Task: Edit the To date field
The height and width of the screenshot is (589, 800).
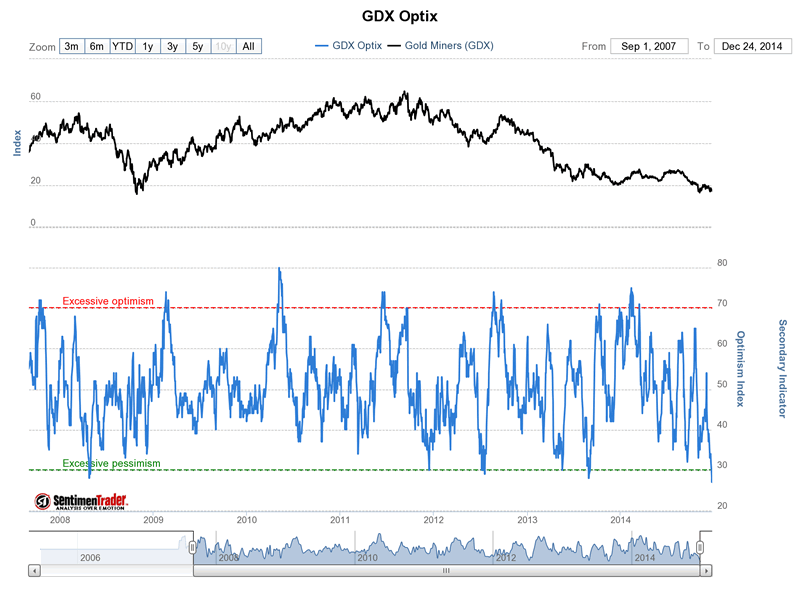Action: (x=752, y=46)
